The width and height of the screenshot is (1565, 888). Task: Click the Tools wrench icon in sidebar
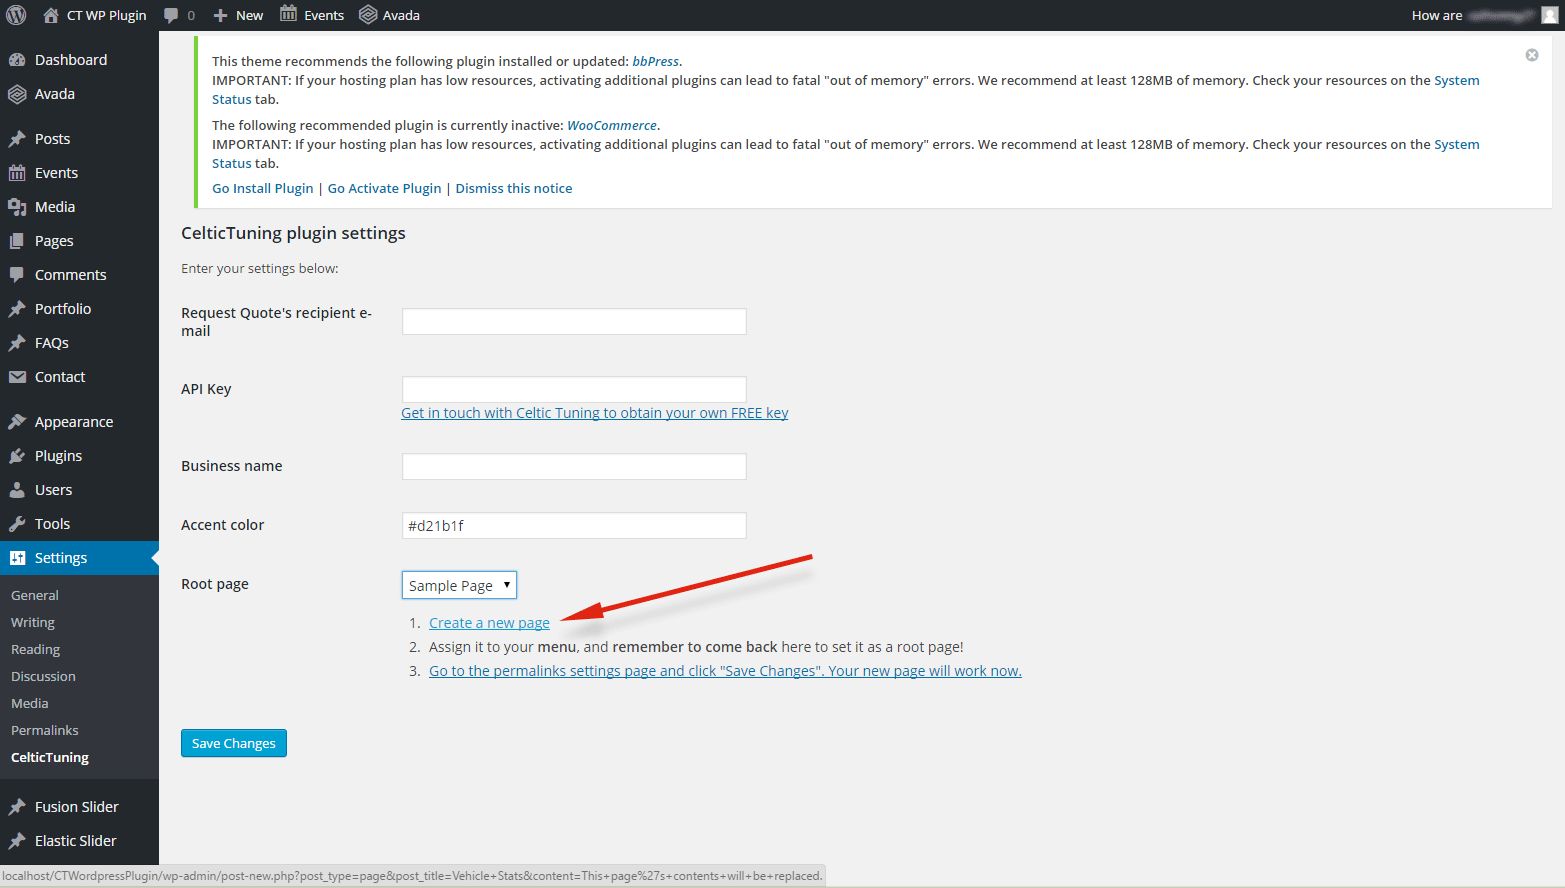pos(17,524)
